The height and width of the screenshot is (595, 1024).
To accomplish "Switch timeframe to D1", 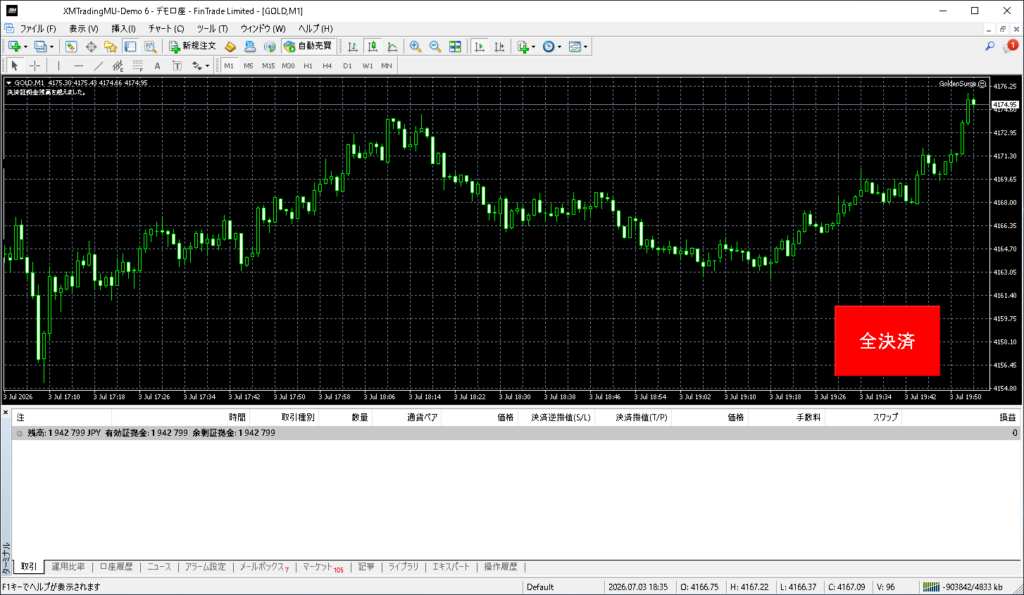I will [x=347, y=65].
